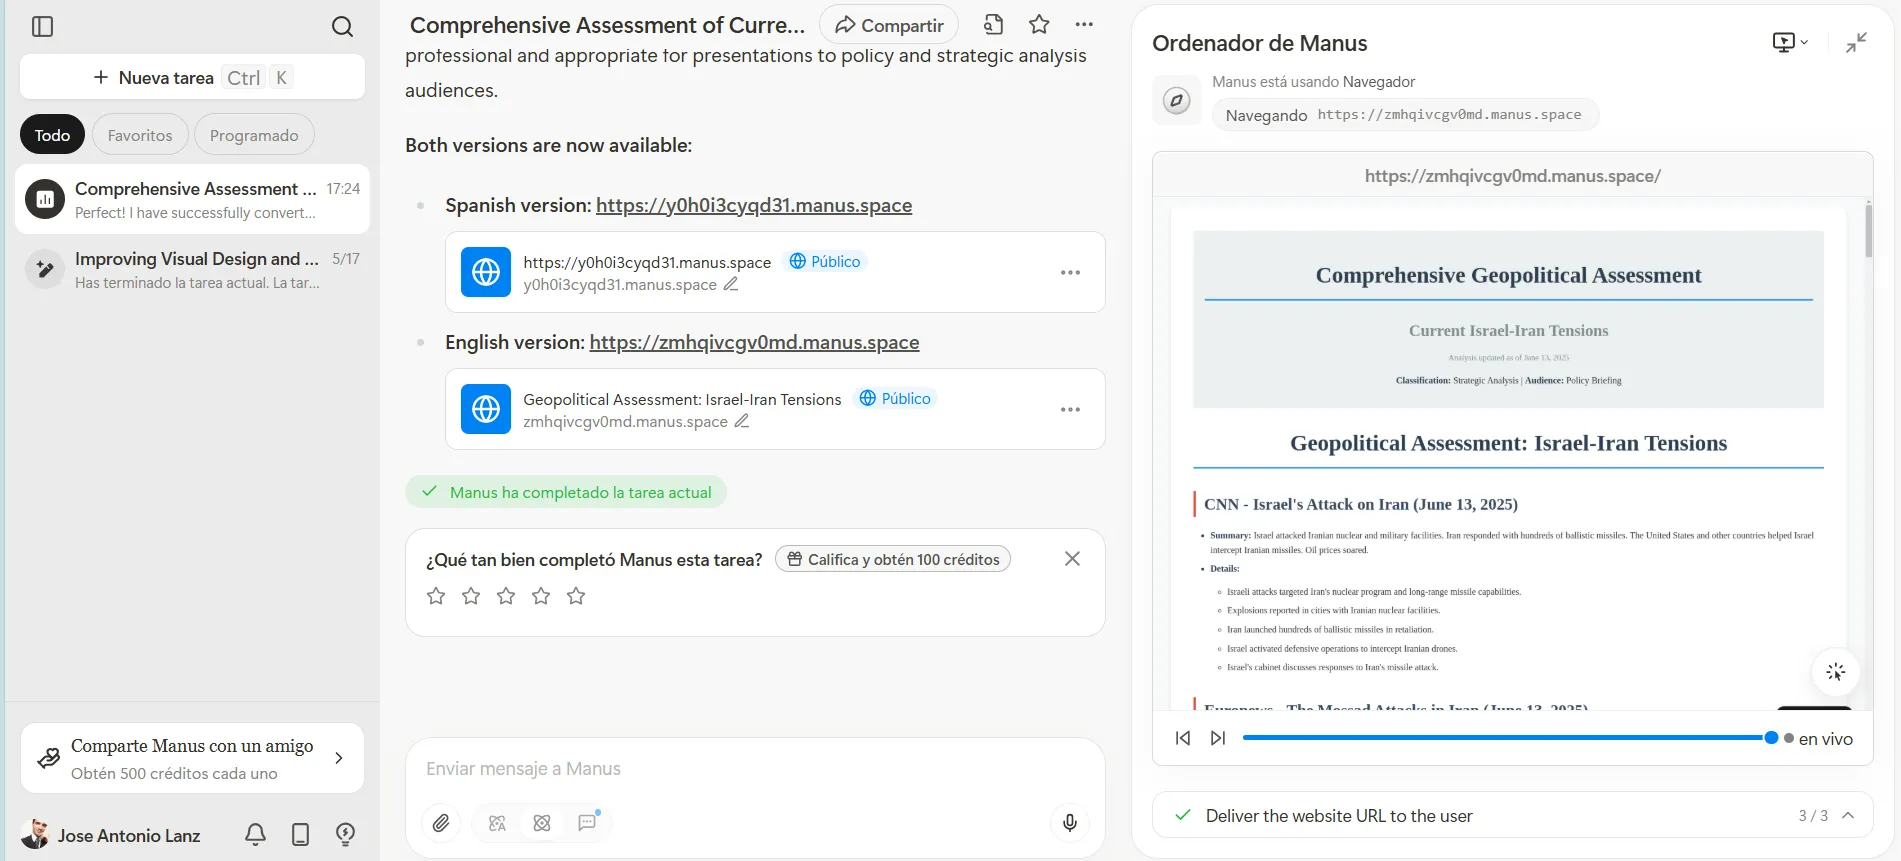This screenshot has height=861, width=1901.
Task: Open options for Spanish version site card
Action: [x=1070, y=273]
